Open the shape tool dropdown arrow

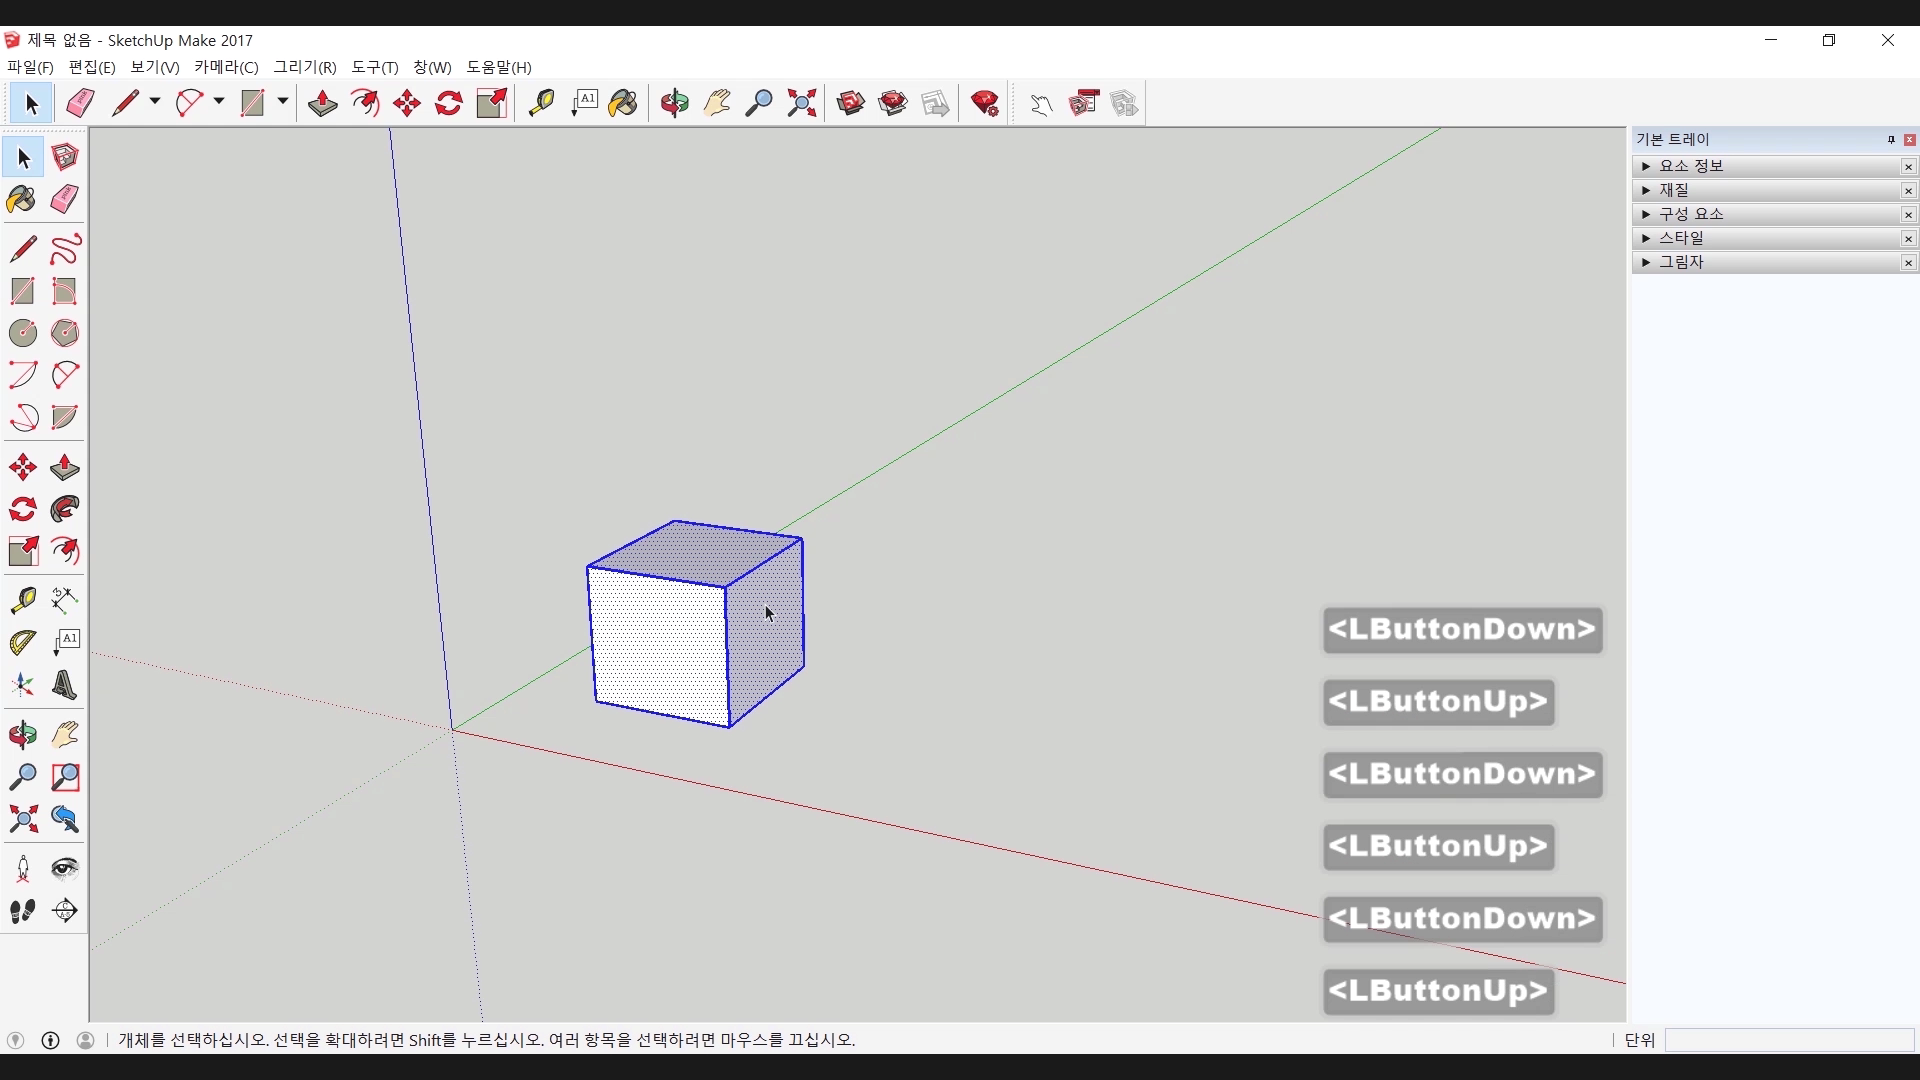point(283,102)
